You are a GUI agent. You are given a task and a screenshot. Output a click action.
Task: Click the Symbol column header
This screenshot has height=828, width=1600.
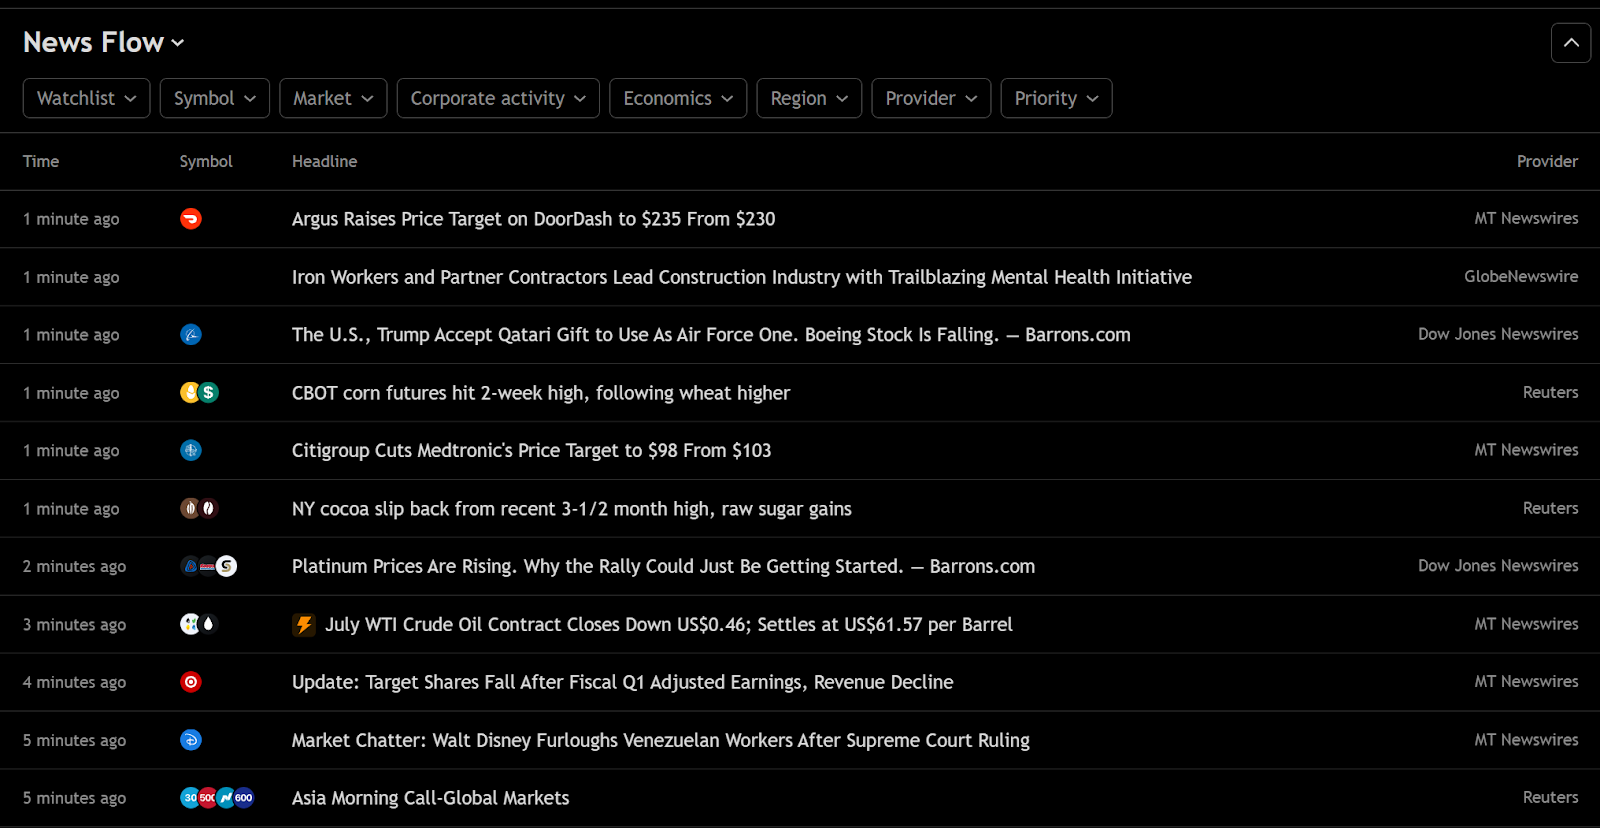pos(206,161)
